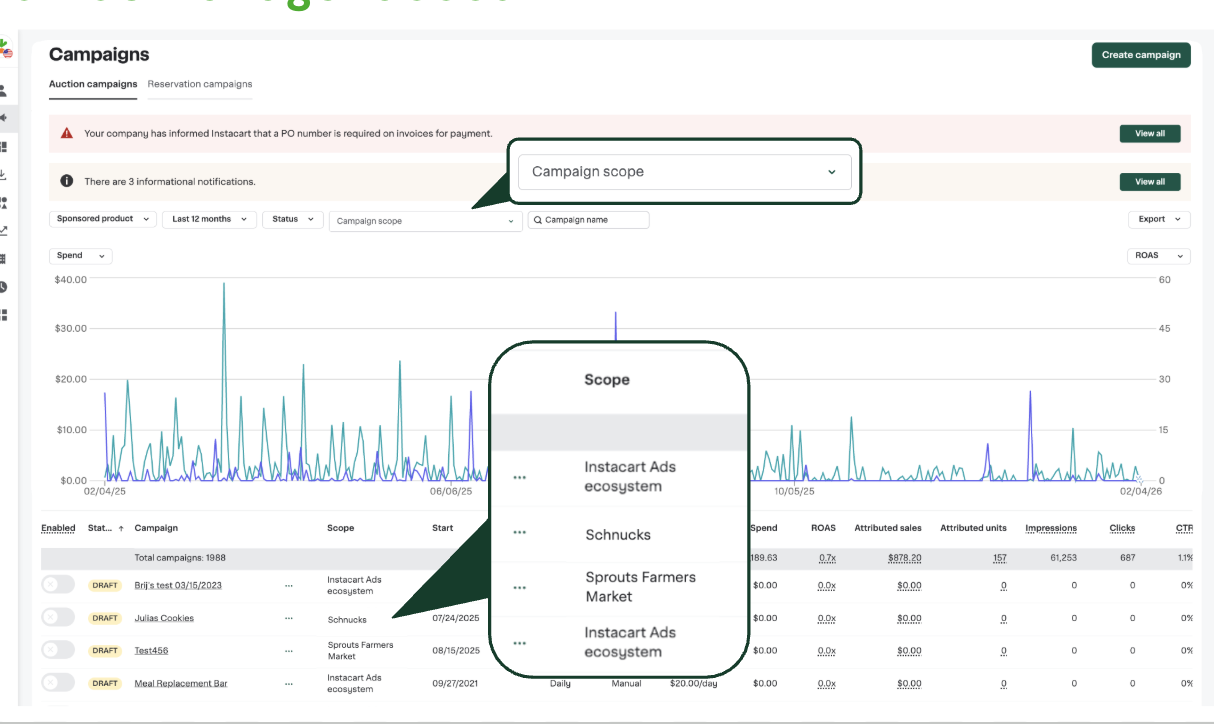
Task: Open three-dot menu for Test456
Action: (289, 651)
